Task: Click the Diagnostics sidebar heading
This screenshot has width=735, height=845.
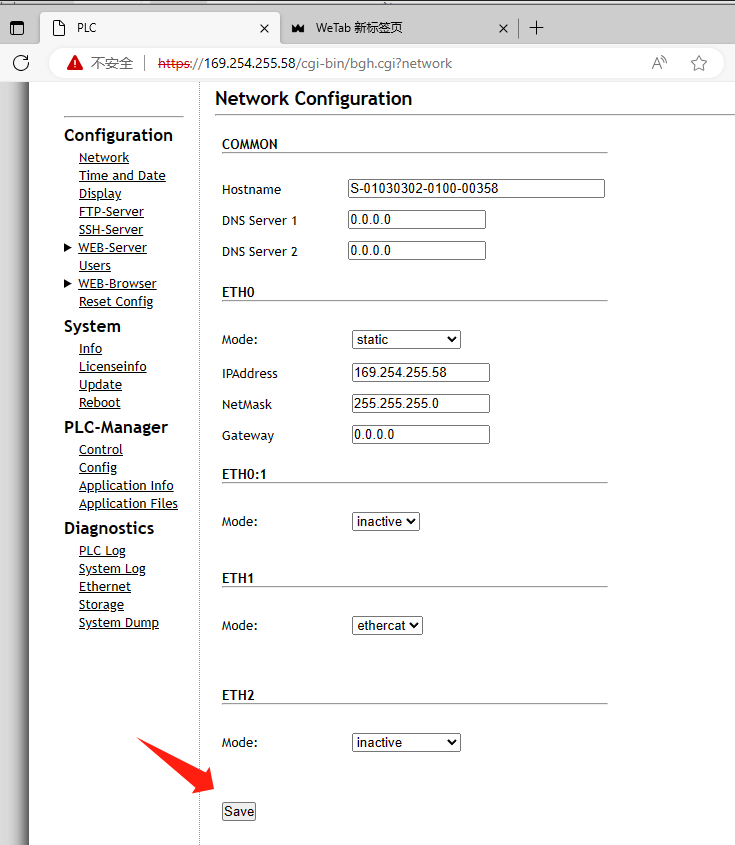Action: (x=109, y=528)
